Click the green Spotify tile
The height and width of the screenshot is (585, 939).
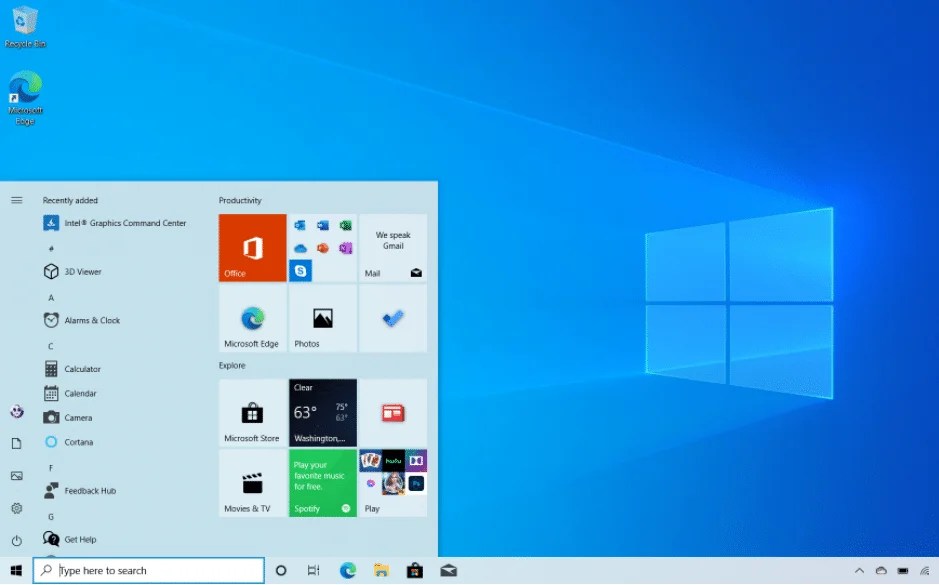coord(323,483)
